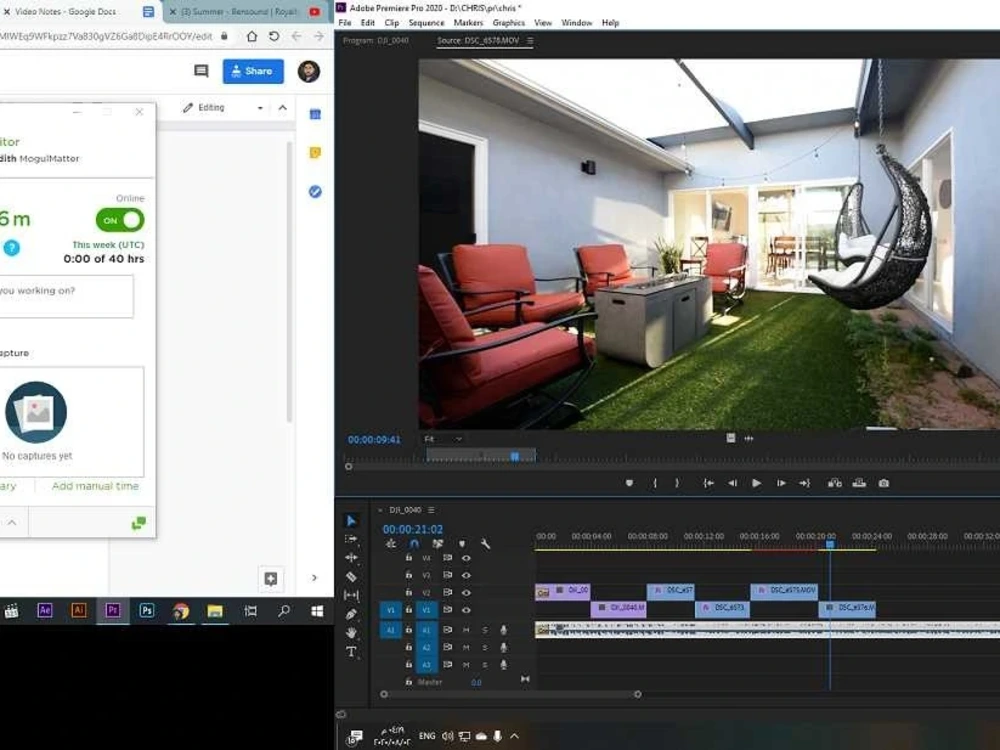Step forward one frame
This screenshot has height=750, width=1000.
click(x=781, y=483)
